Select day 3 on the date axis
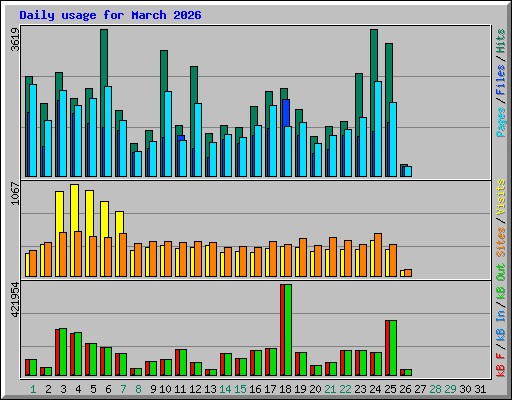512x400 pixels. tap(63, 389)
